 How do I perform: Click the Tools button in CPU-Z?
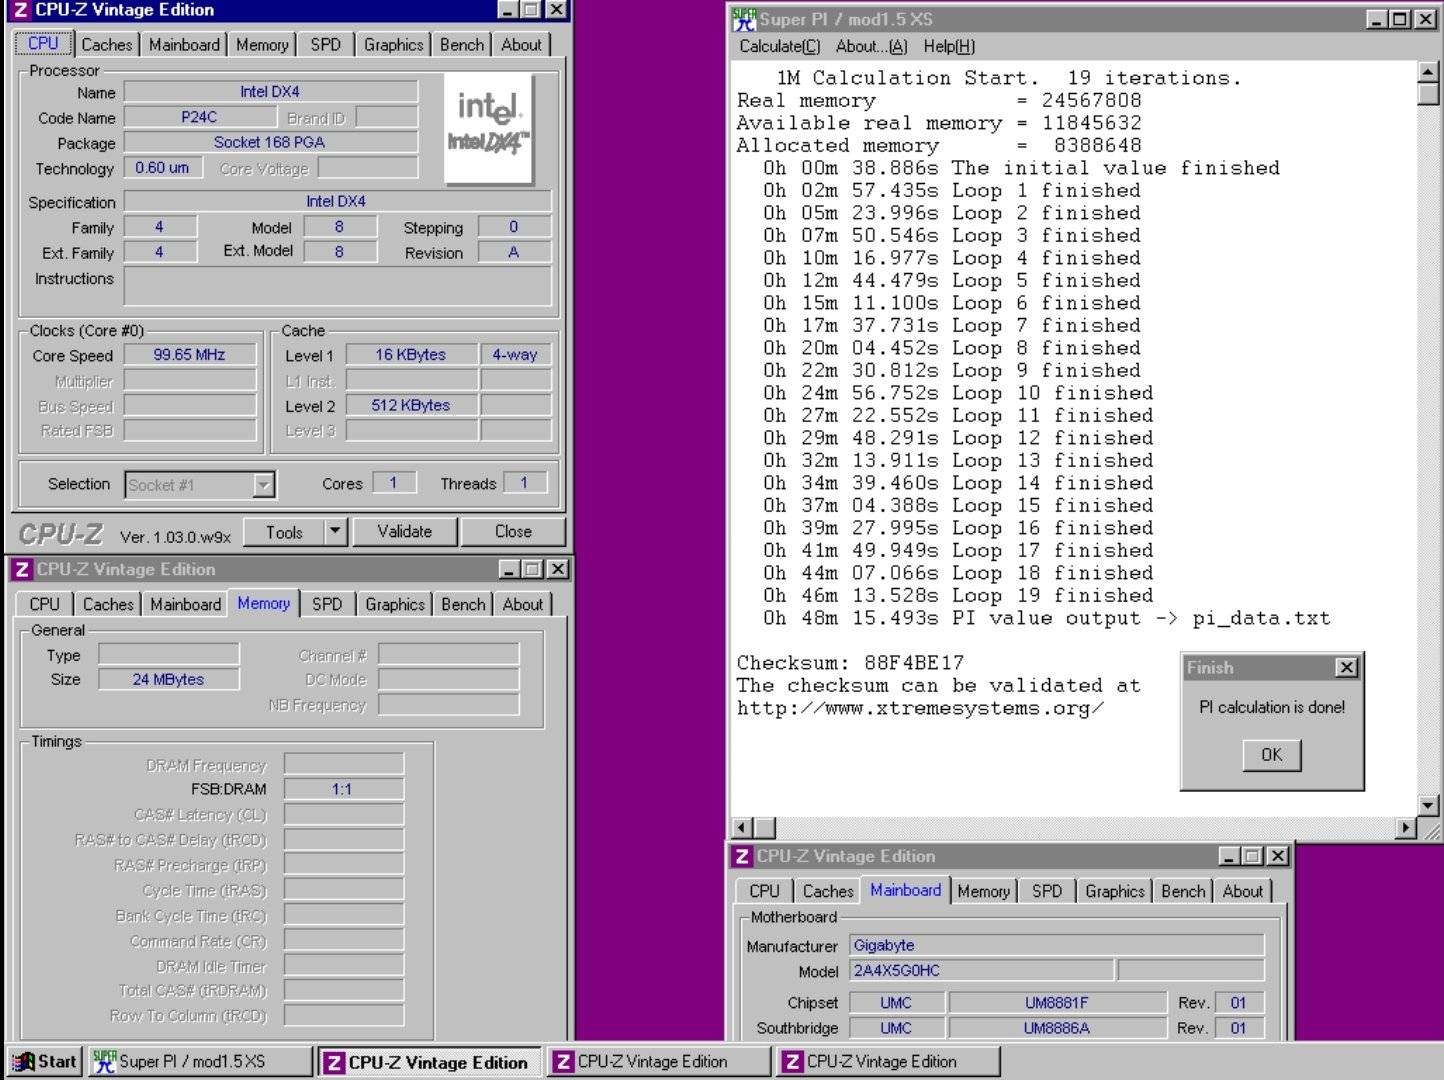(x=284, y=532)
